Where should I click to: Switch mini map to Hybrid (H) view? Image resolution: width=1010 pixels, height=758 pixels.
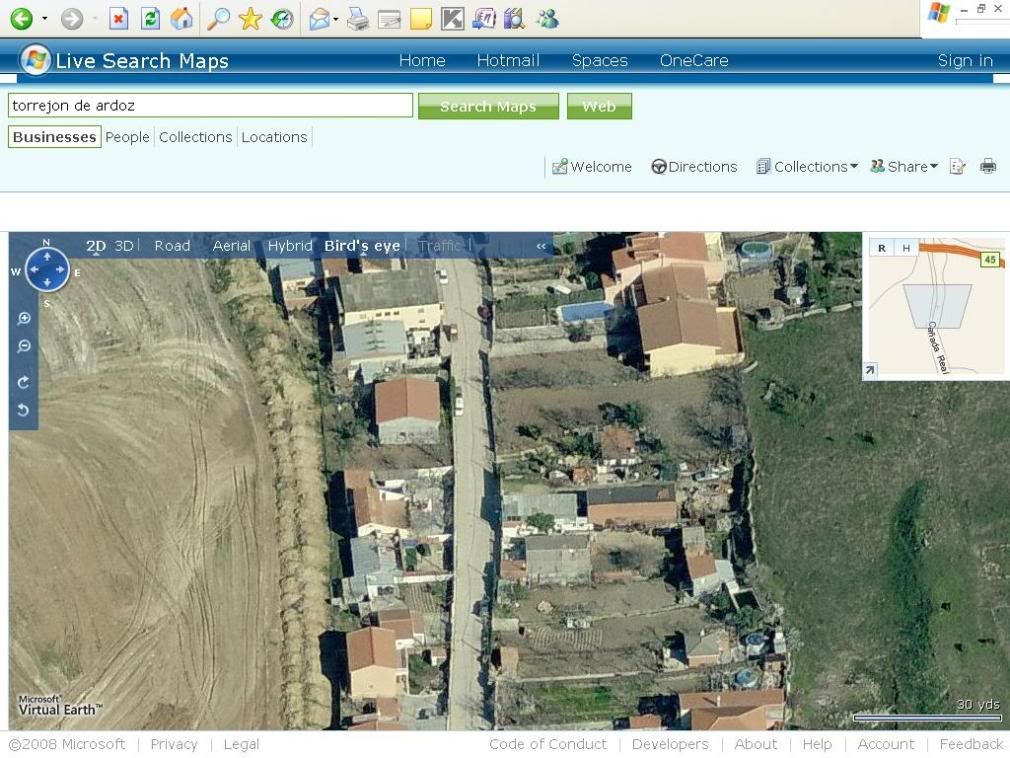[906, 248]
